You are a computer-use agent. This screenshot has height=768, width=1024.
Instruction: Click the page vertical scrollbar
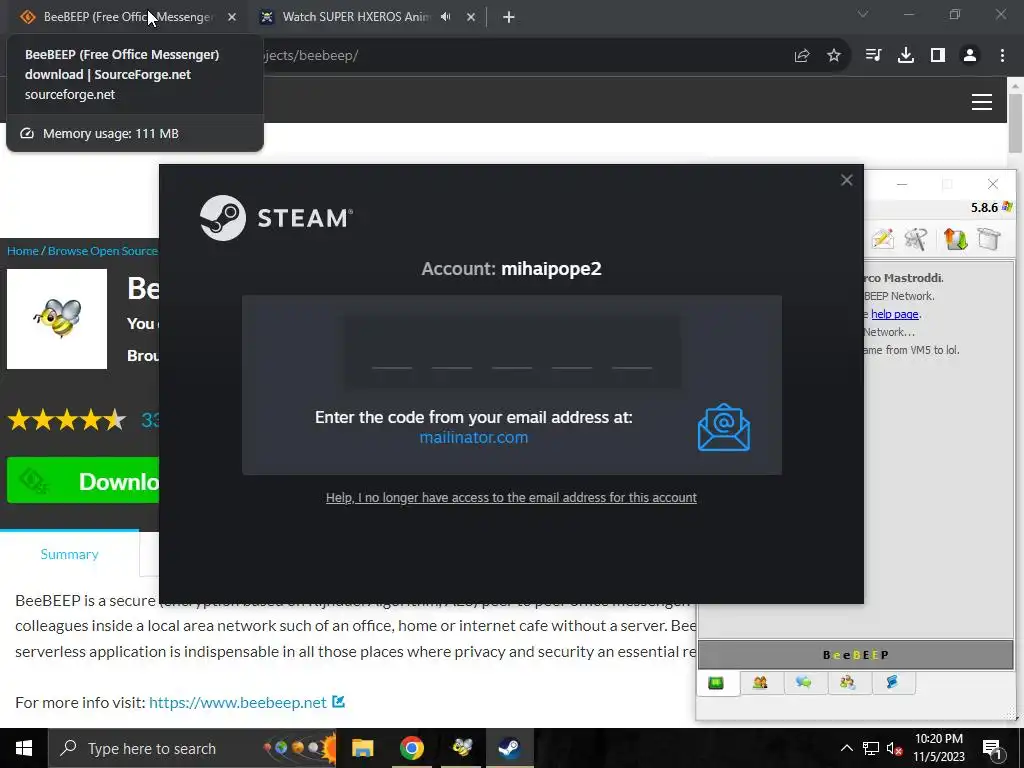(1016, 122)
